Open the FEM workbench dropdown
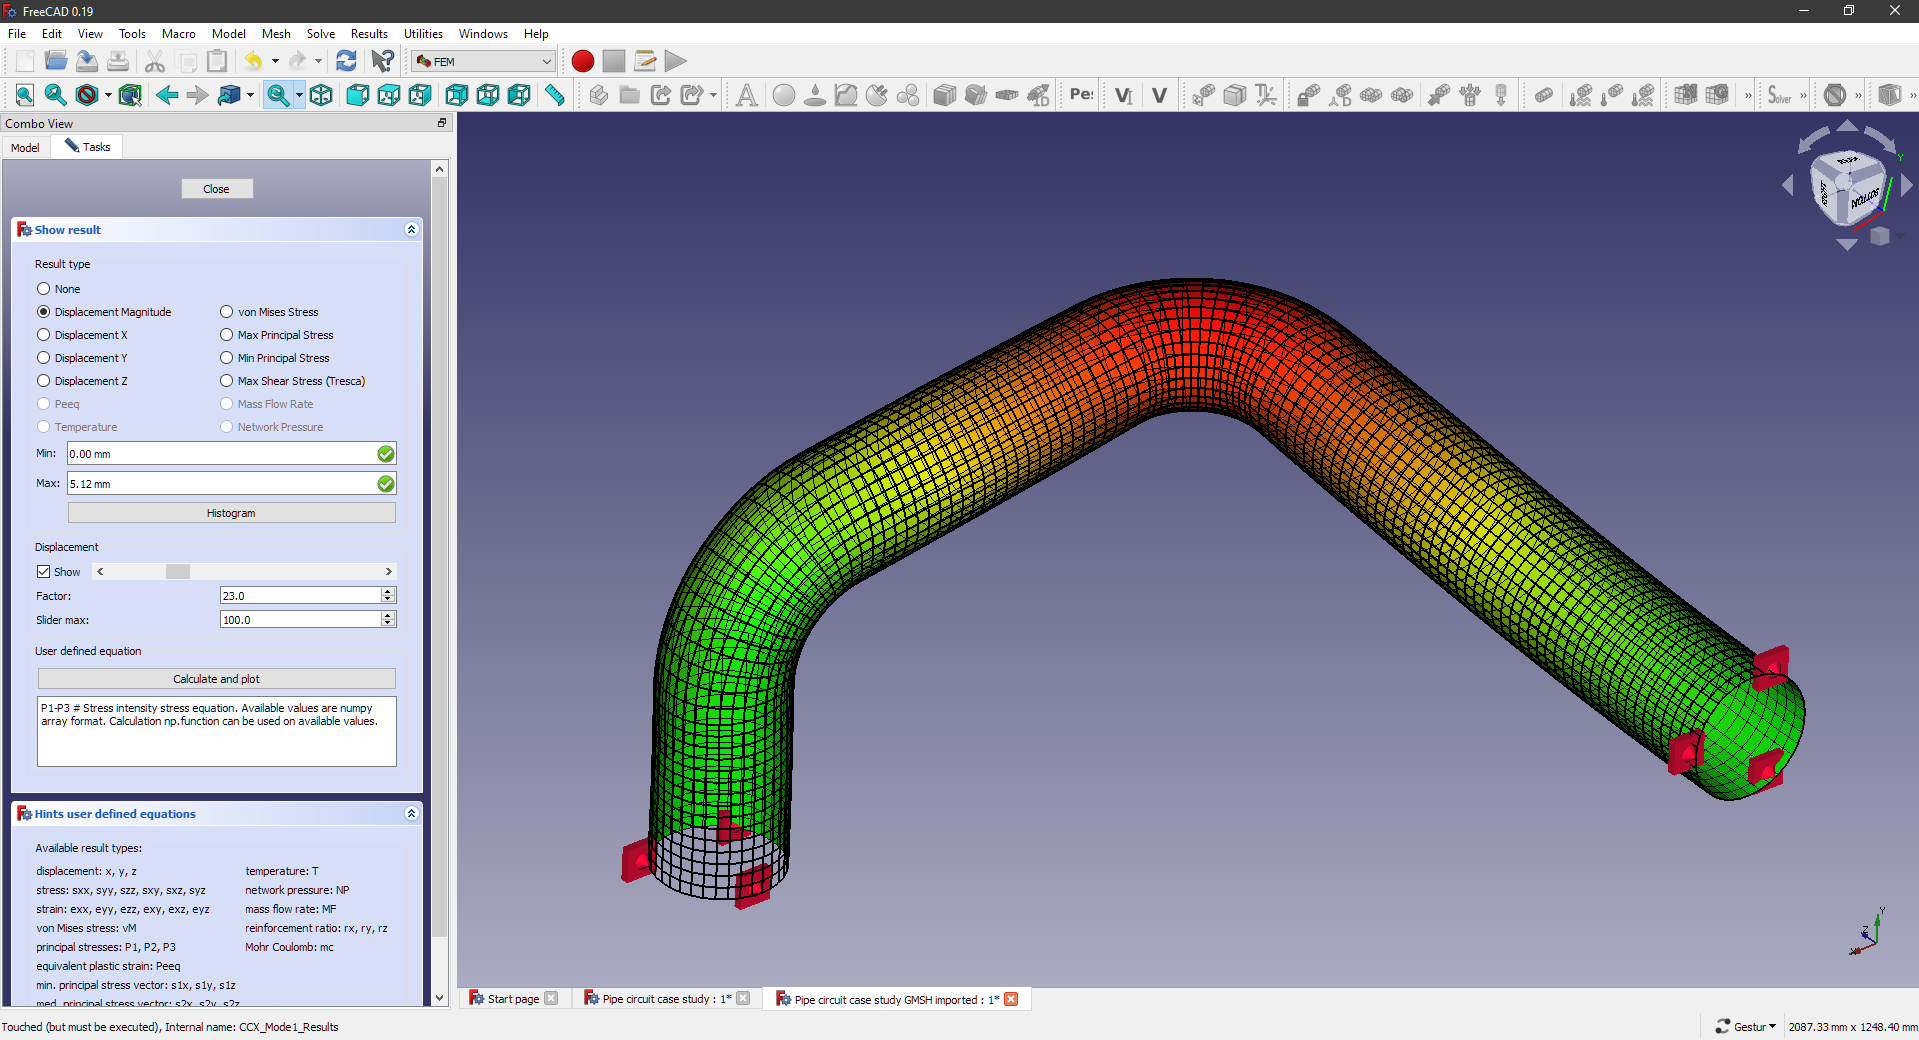Viewport: 1919px width, 1040px height. (x=546, y=61)
